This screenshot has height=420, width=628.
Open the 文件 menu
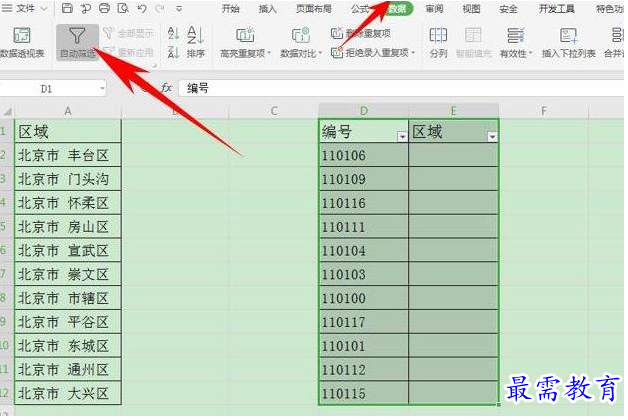pos(25,8)
